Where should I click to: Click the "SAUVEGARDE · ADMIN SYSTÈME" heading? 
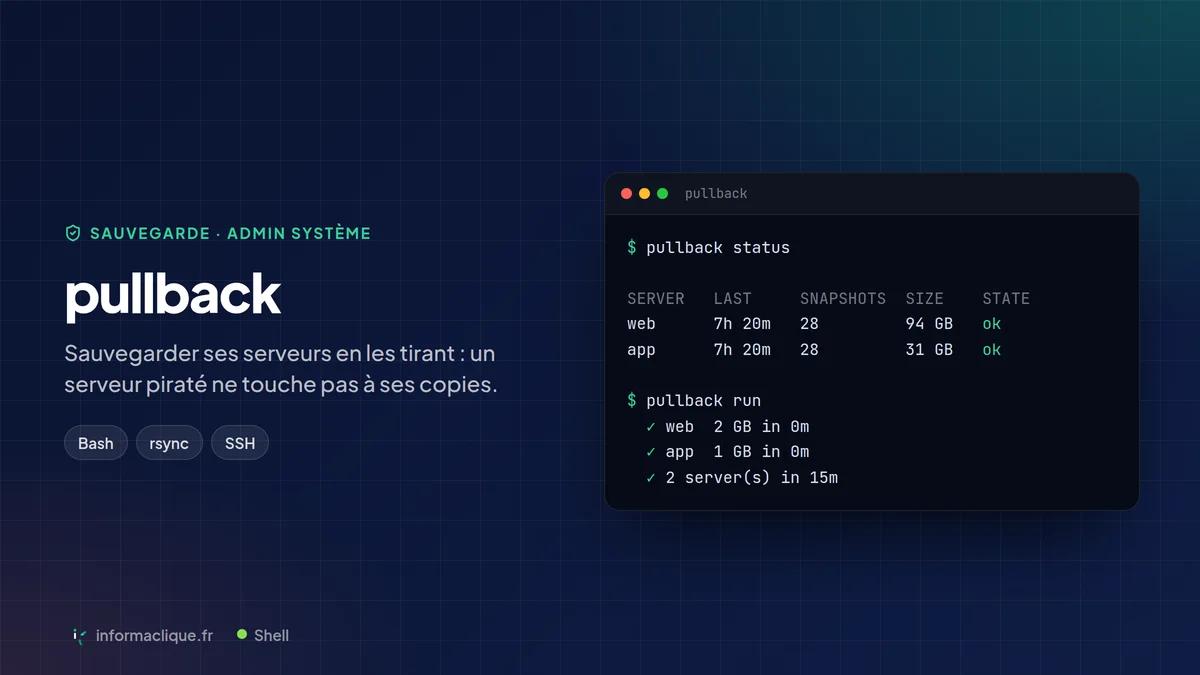click(230, 233)
